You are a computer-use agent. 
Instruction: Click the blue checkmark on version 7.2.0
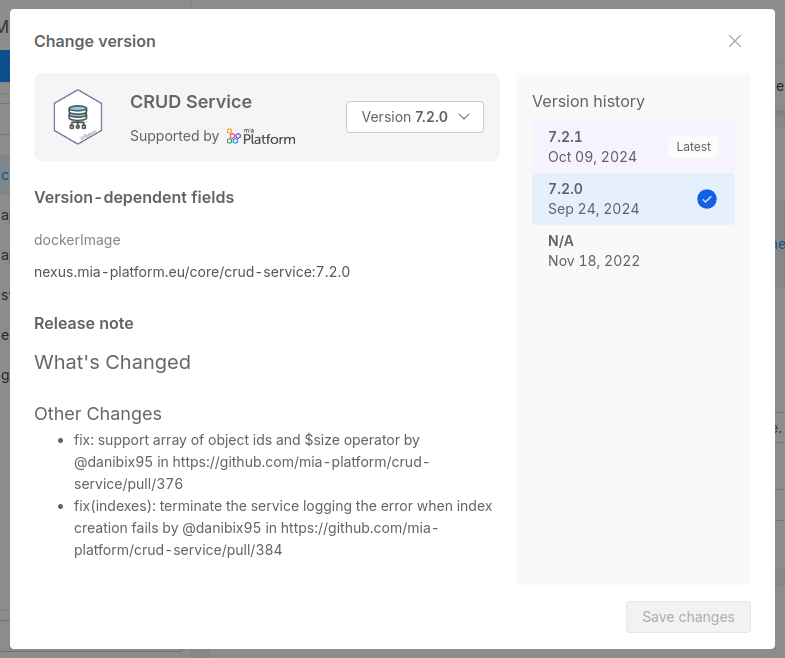[x=706, y=199]
